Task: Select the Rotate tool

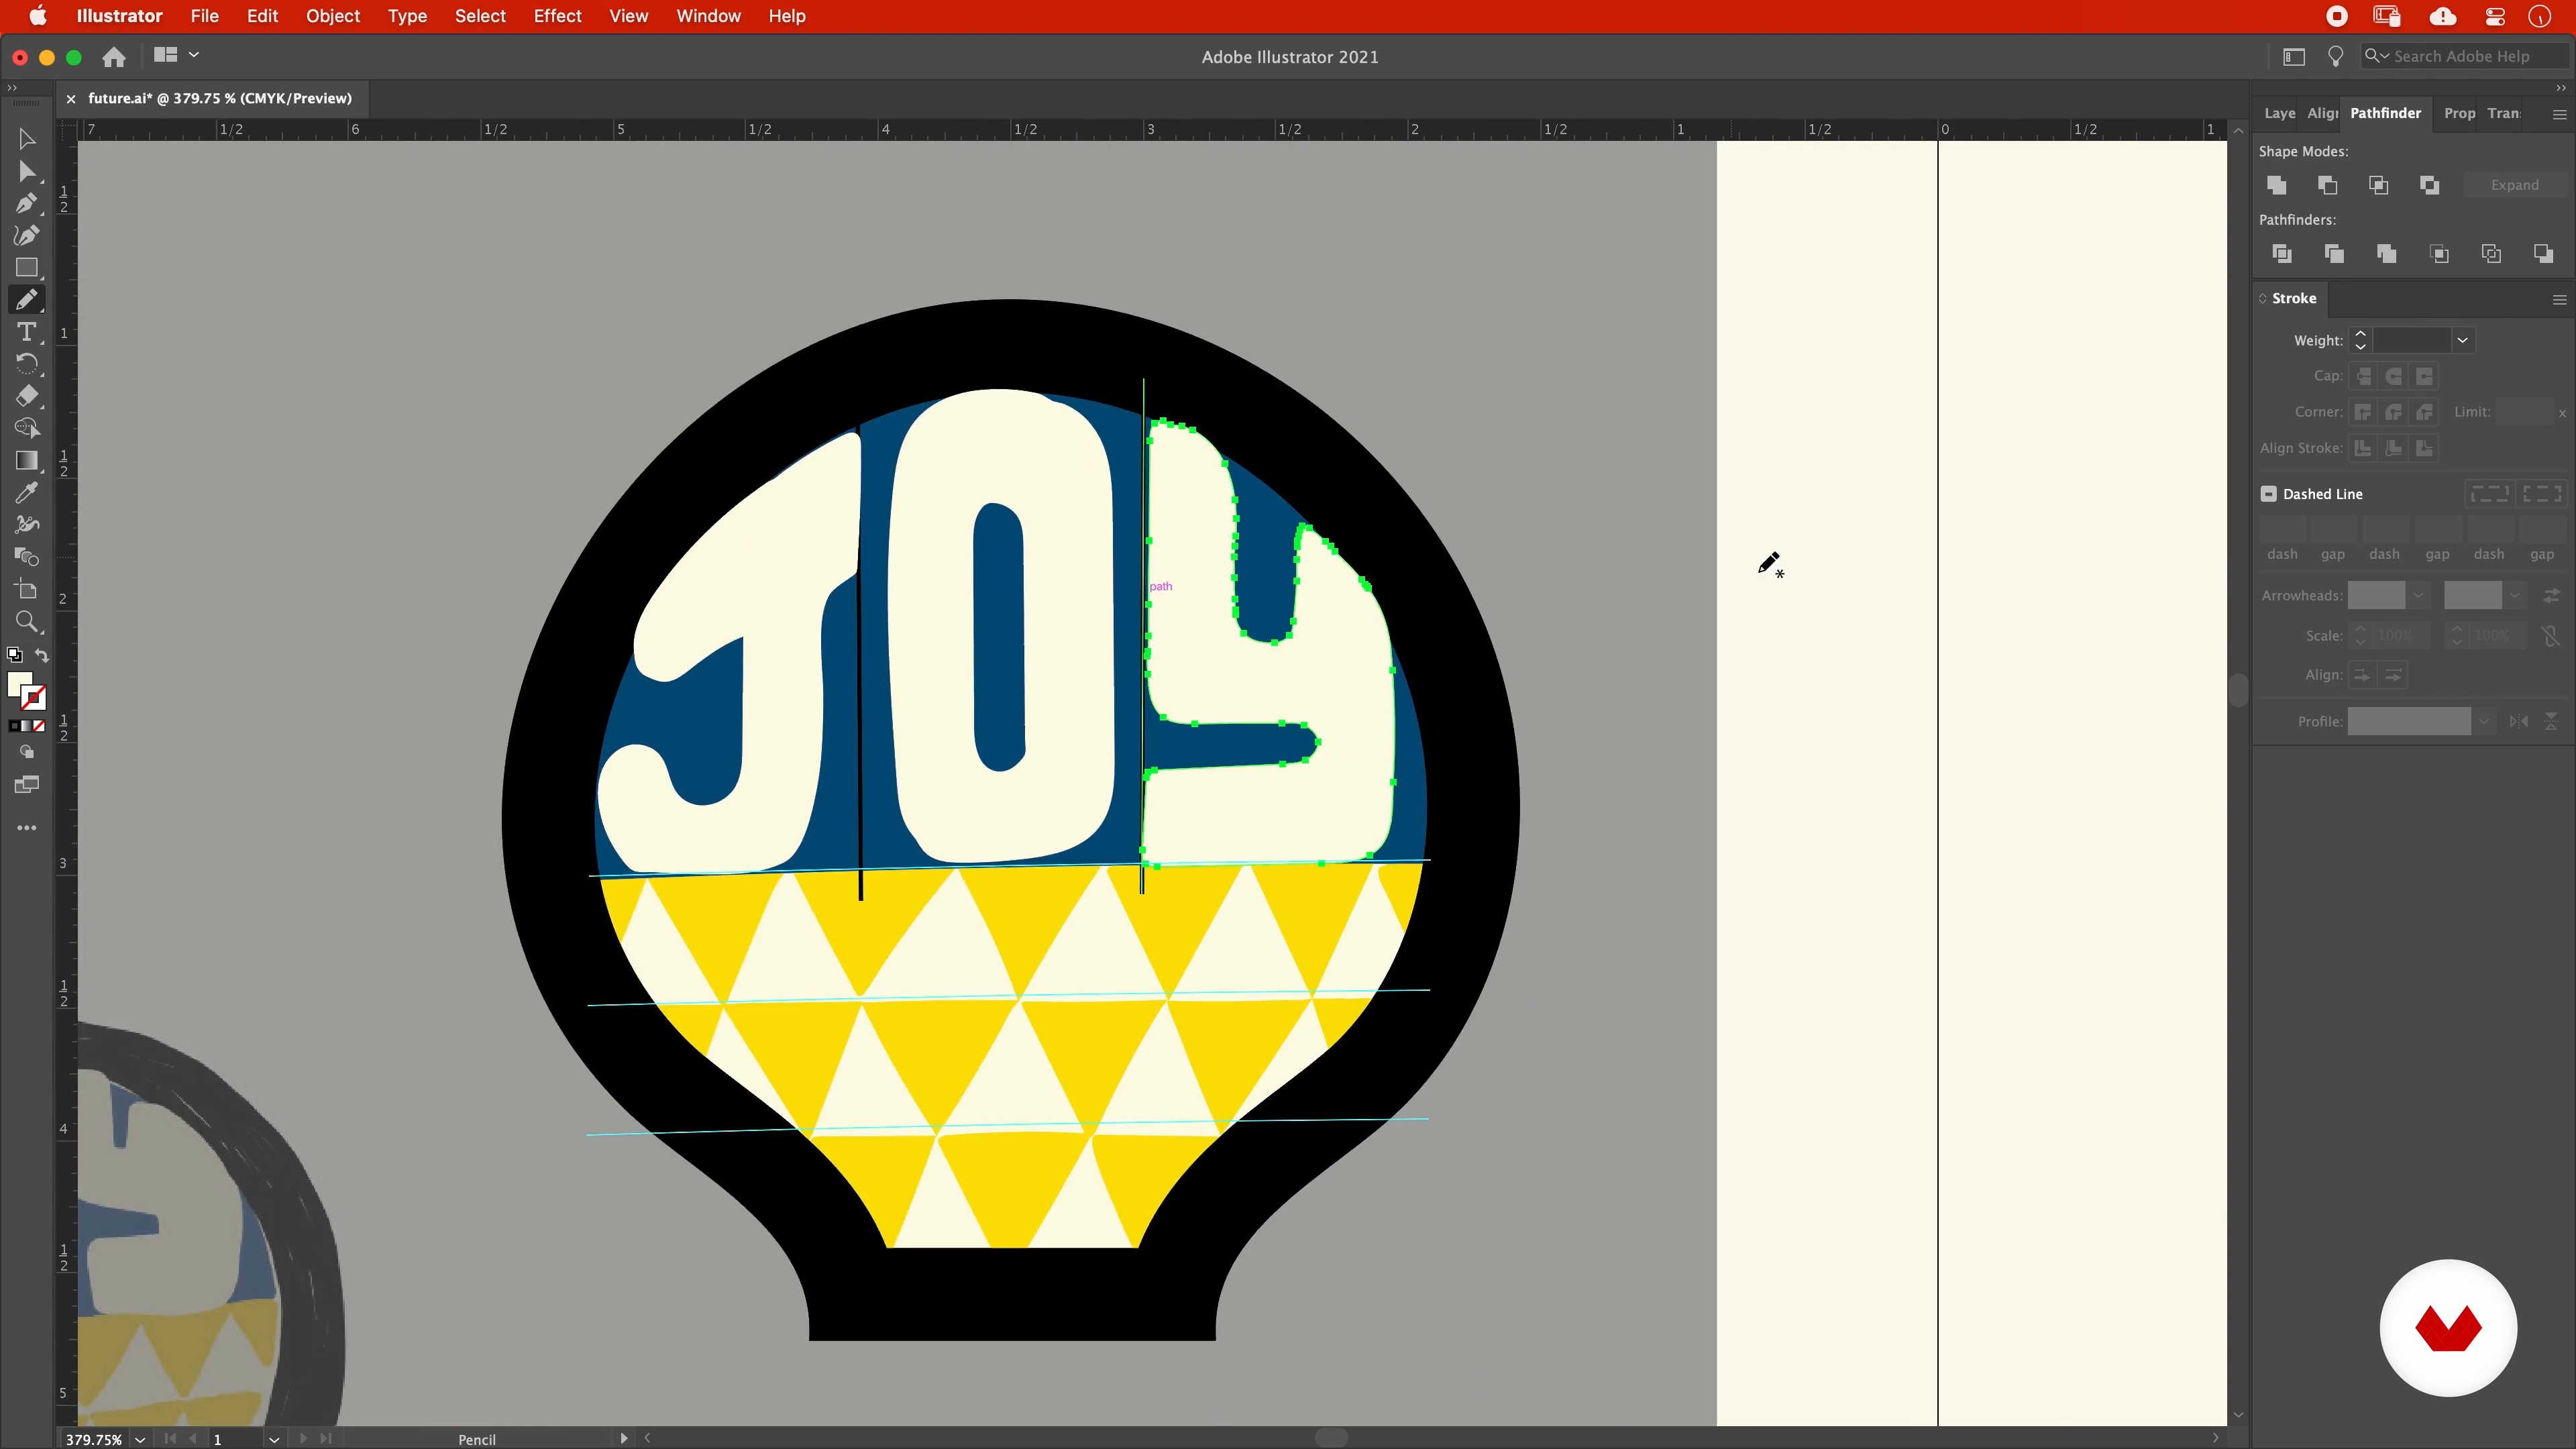Action: pyautogui.click(x=27, y=364)
